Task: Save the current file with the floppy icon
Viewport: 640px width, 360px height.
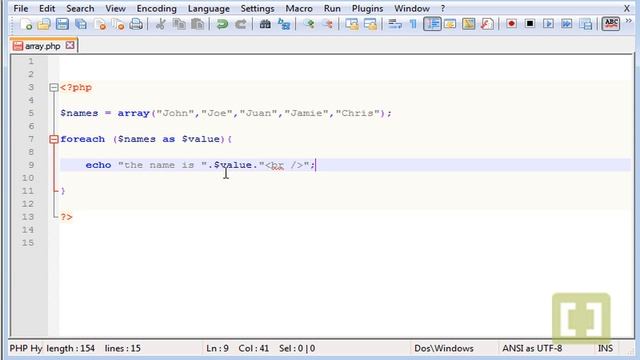Action: [x=62, y=24]
